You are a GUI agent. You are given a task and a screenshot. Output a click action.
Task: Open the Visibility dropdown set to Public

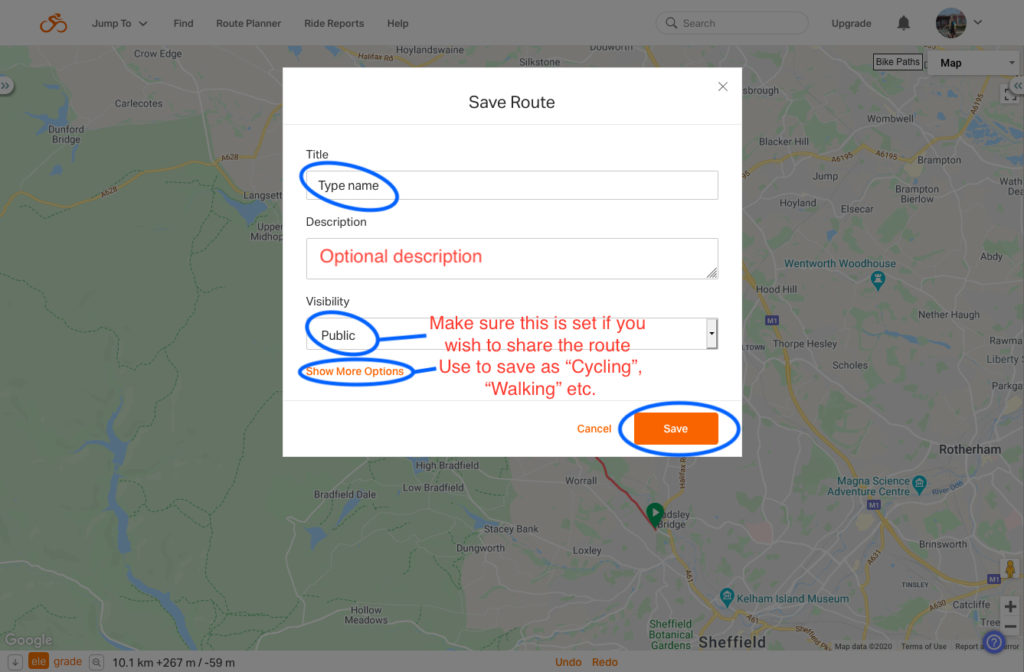pyautogui.click(x=512, y=334)
